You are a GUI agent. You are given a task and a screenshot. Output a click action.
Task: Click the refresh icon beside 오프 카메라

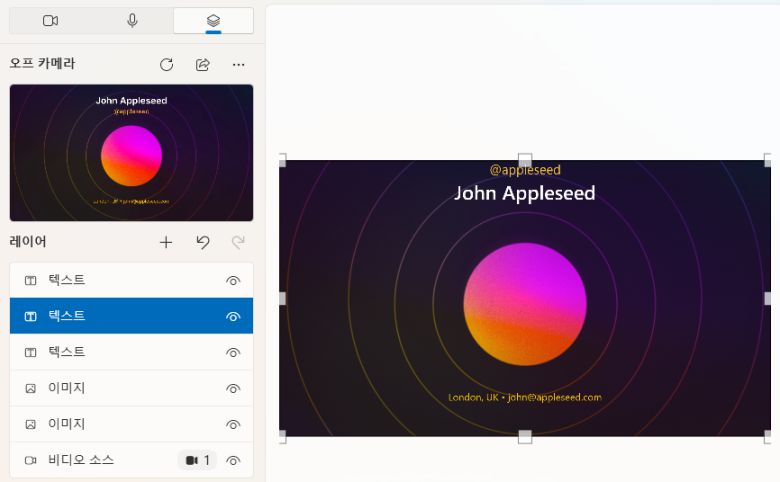[166, 65]
